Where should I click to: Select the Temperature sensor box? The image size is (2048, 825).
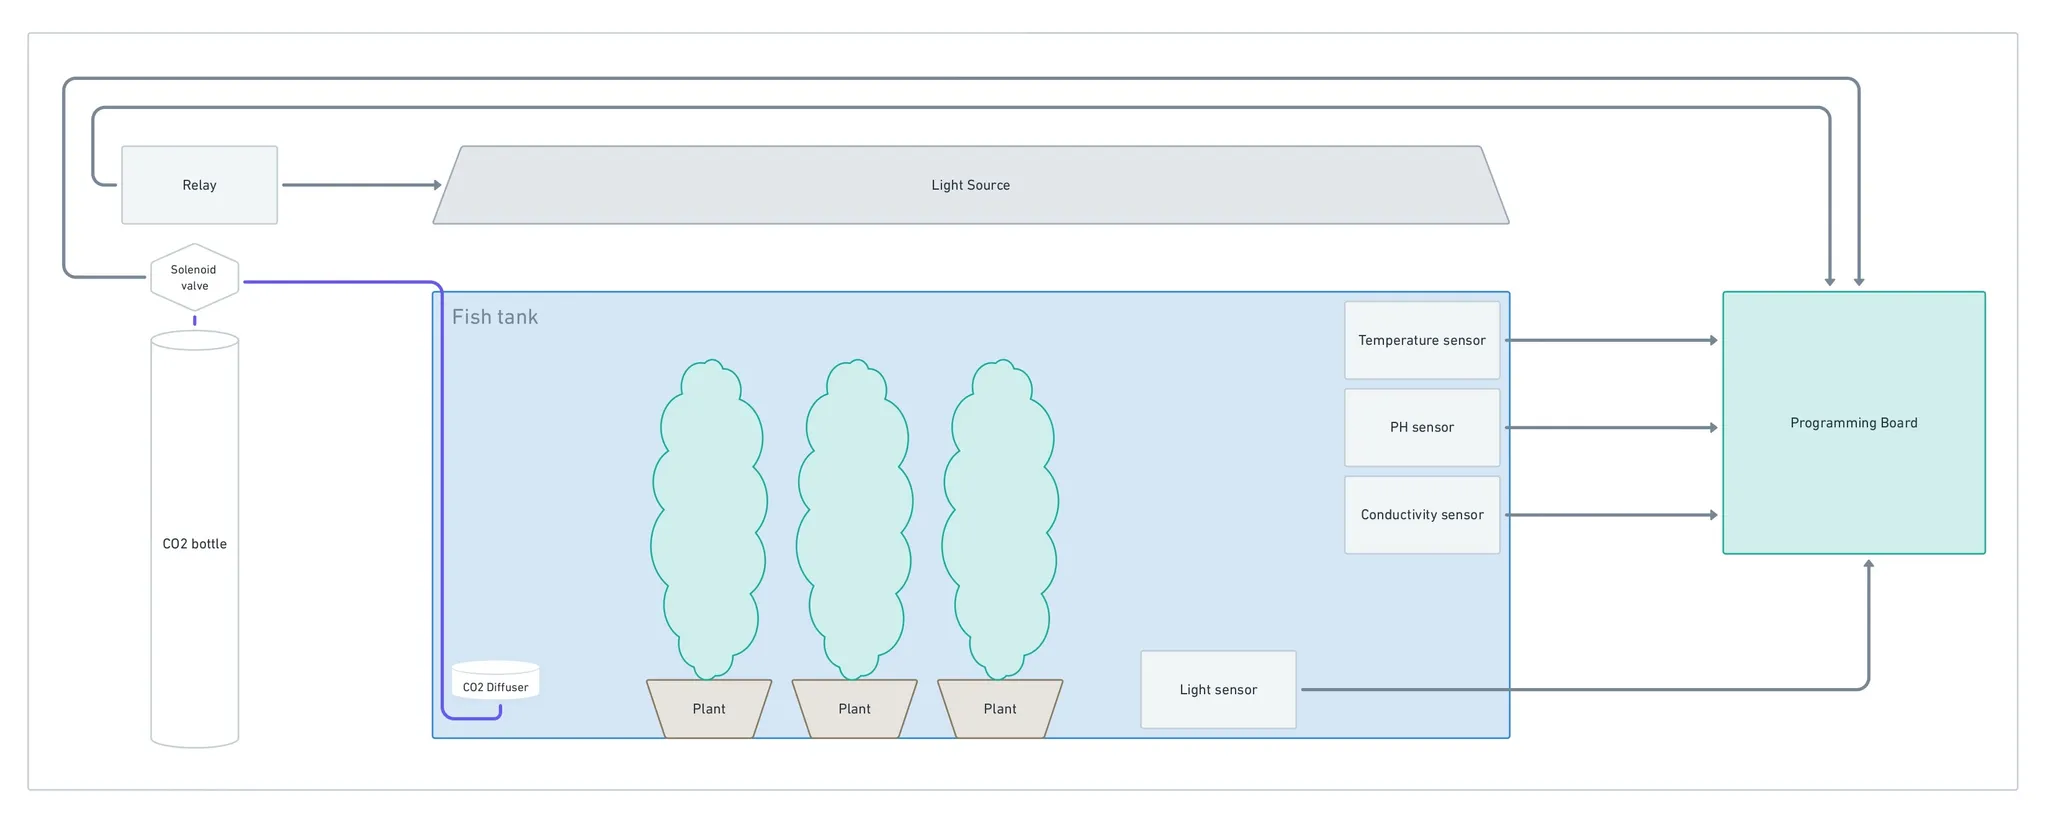(1421, 340)
